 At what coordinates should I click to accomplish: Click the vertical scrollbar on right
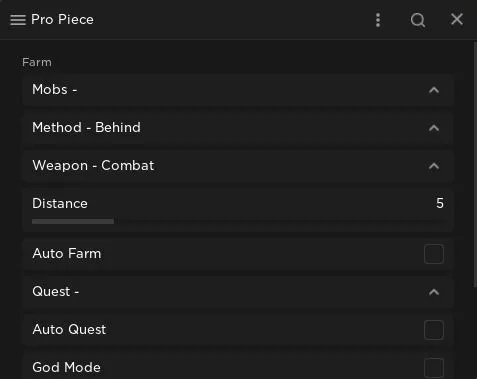pyautogui.click(x=475, y=164)
